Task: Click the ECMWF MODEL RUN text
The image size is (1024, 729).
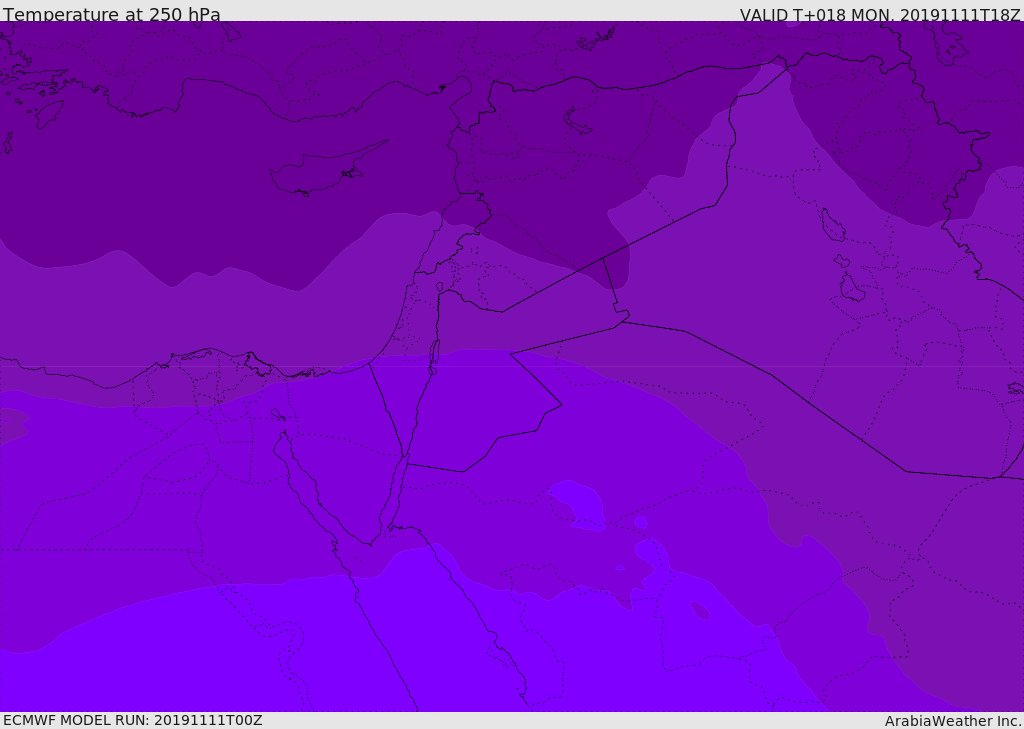Action: click(133, 720)
